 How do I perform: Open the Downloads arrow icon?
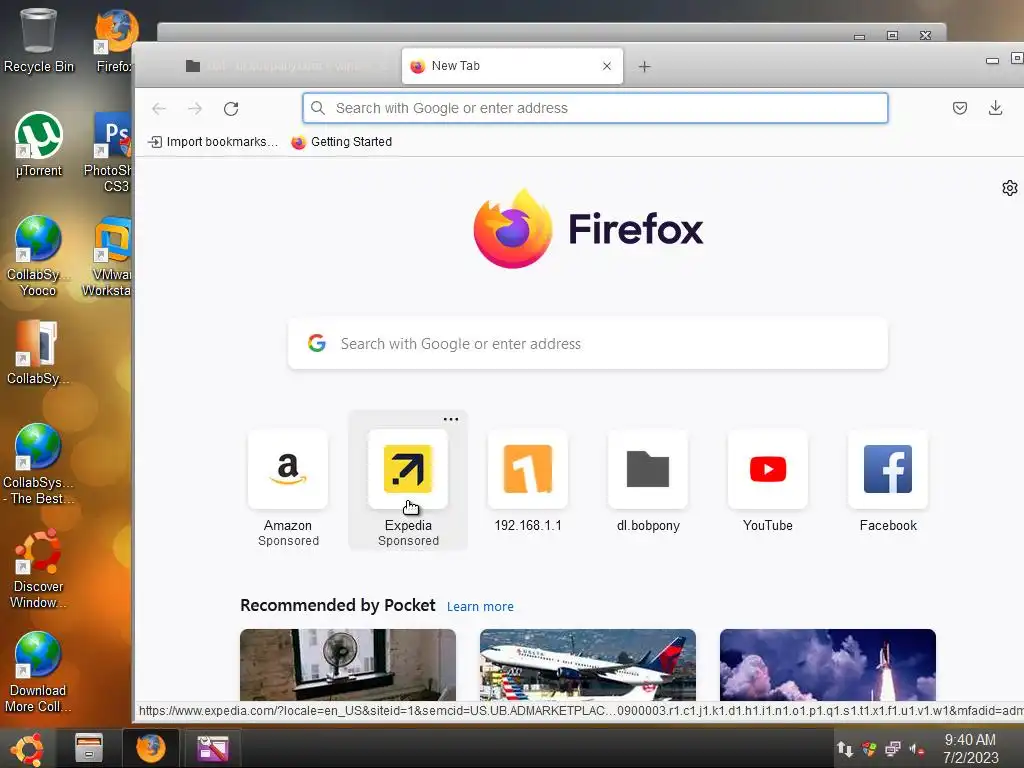click(995, 108)
